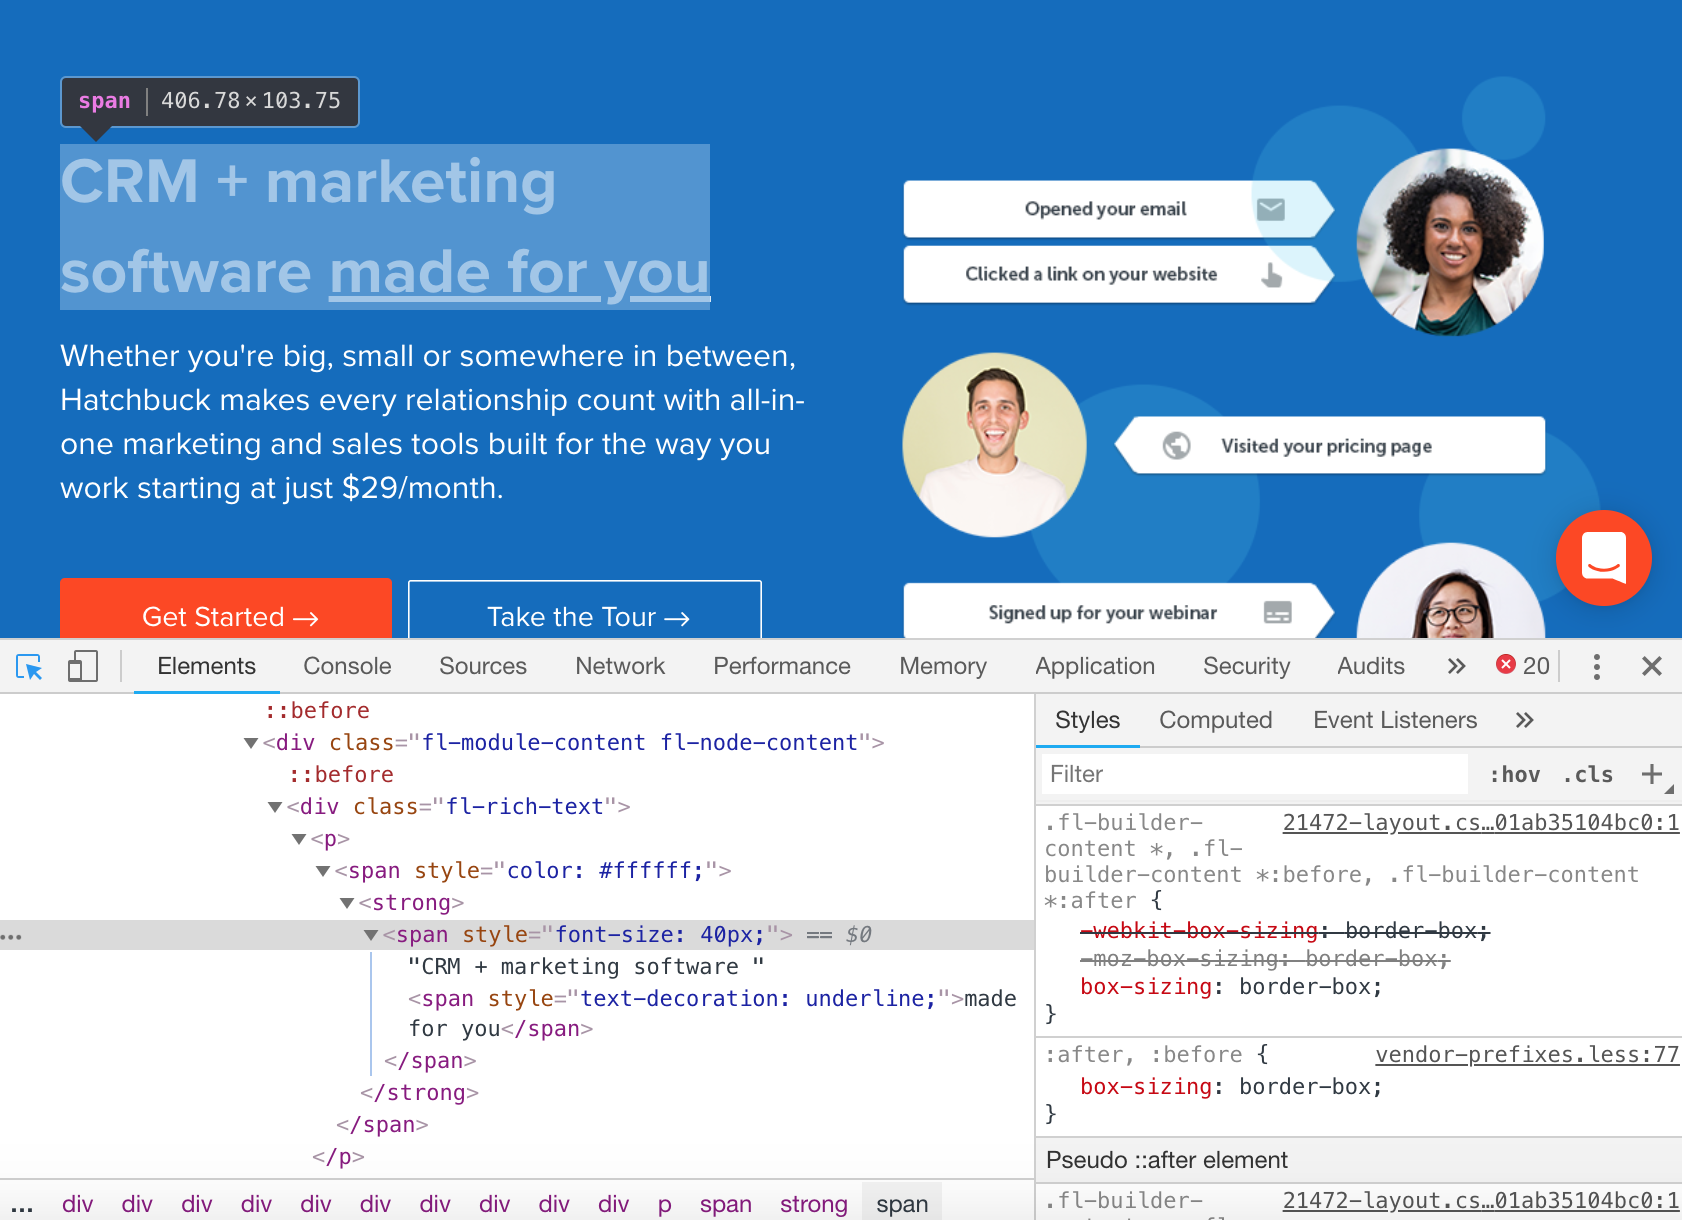Image resolution: width=1682 pixels, height=1220 pixels.
Task: Click envelope icon on Opened your email card
Action: coord(1270,209)
